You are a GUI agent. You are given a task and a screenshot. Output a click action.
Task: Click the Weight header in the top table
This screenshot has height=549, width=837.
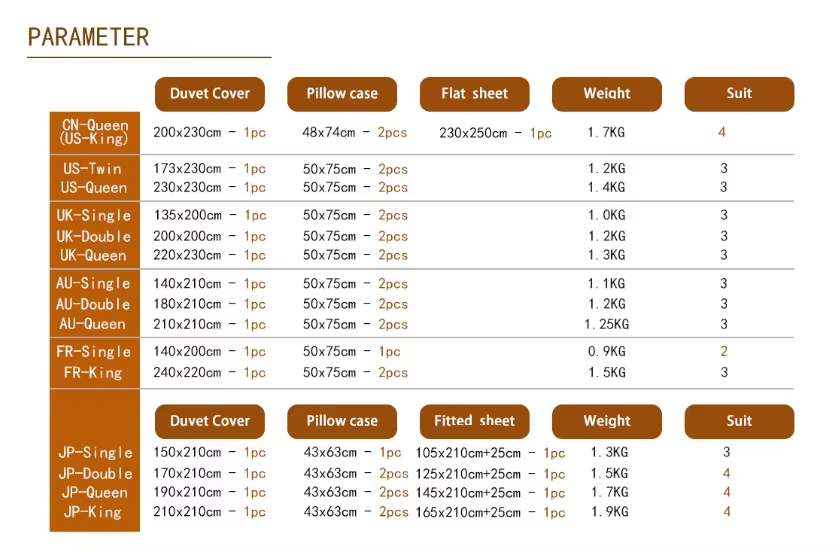tap(607, 94)
